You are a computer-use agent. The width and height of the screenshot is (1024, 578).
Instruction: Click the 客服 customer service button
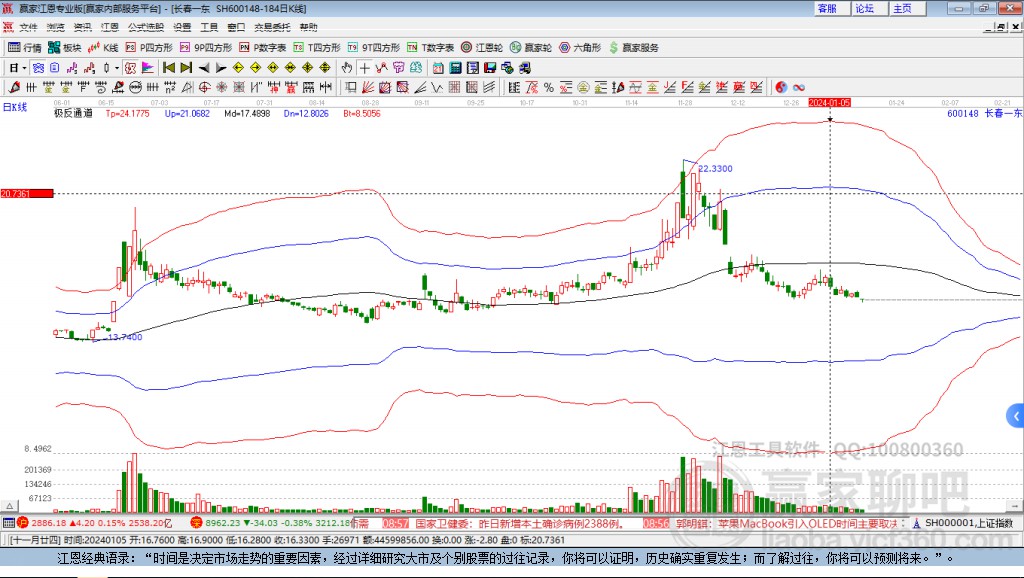(827, 8)
